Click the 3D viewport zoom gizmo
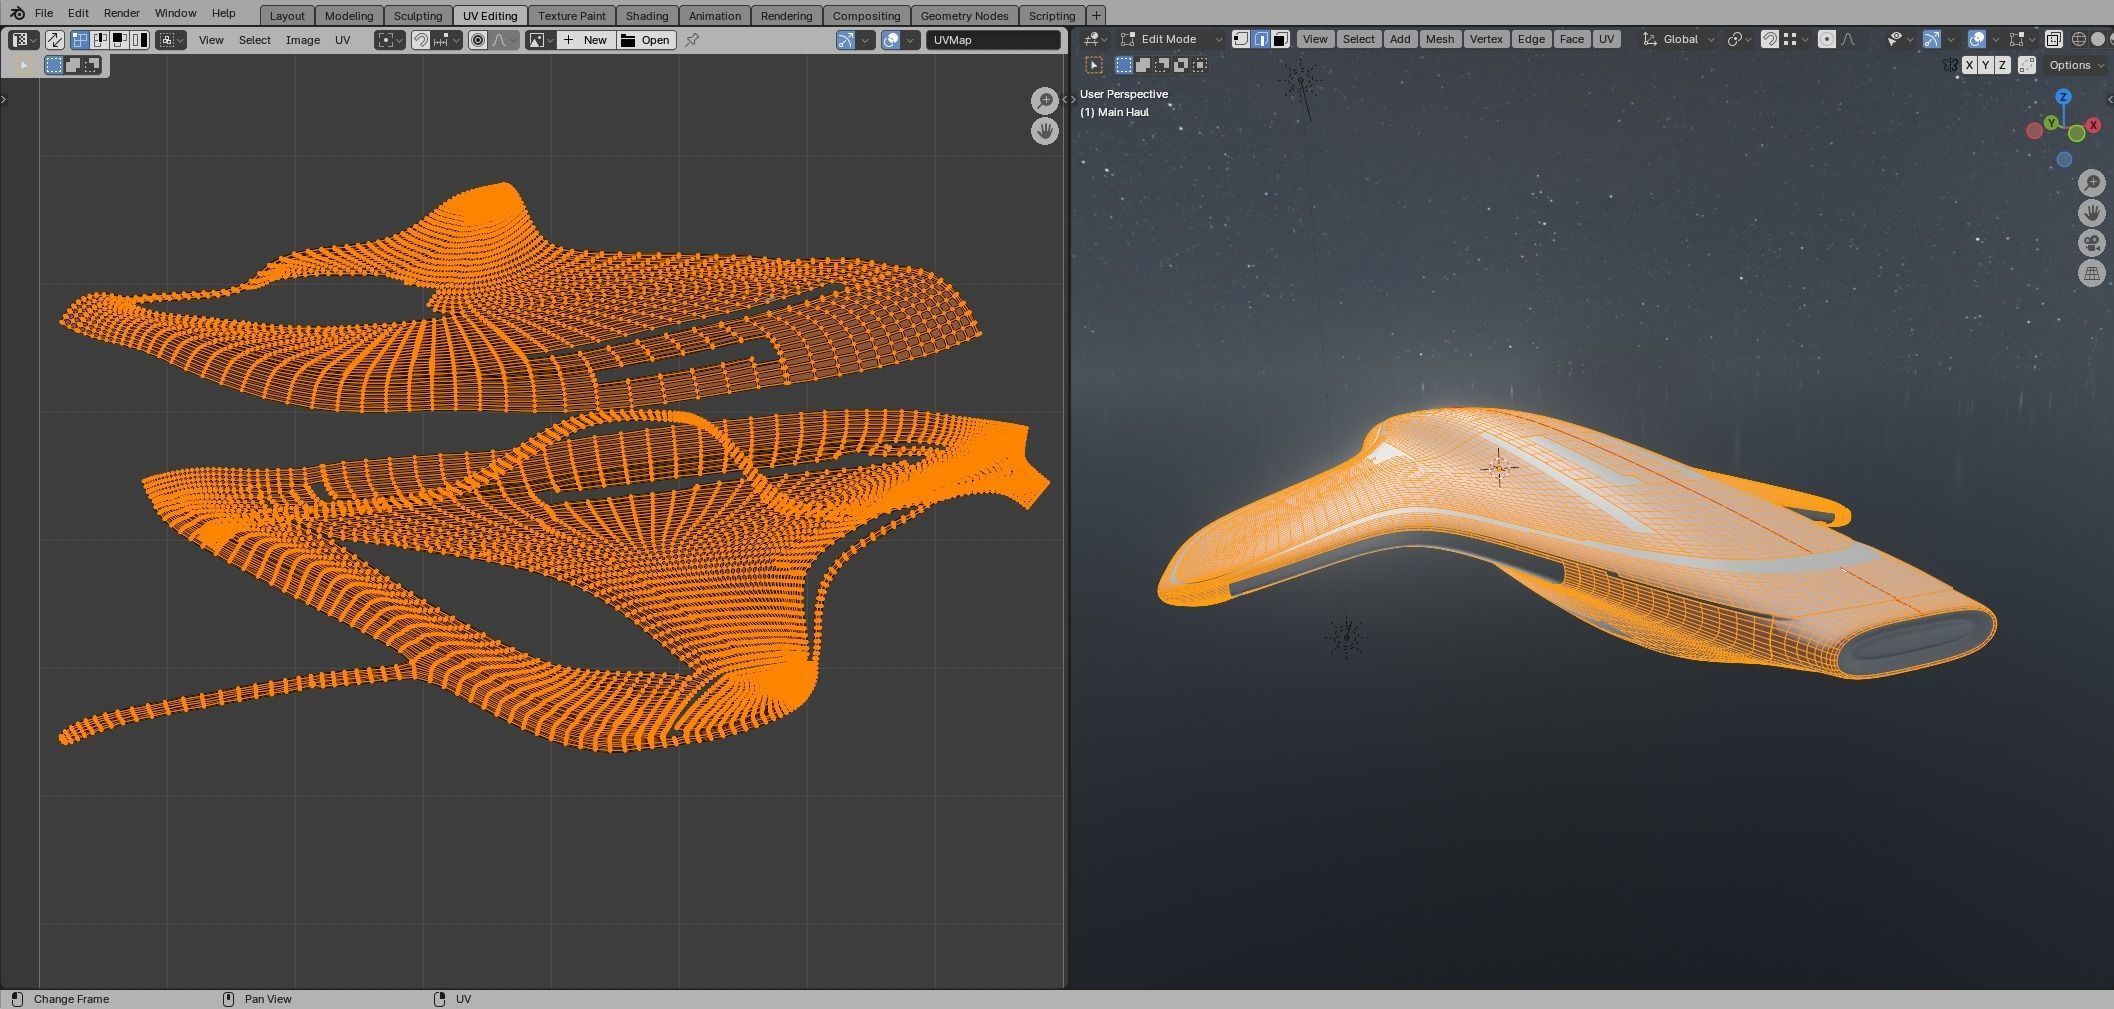 (x=2092, y=183)
